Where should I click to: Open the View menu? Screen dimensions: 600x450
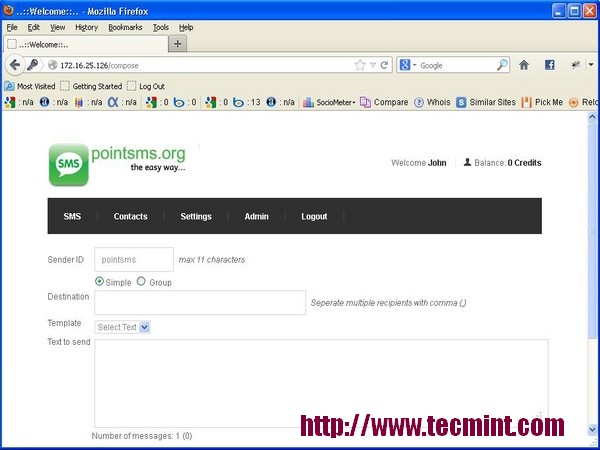click(57, 28)
